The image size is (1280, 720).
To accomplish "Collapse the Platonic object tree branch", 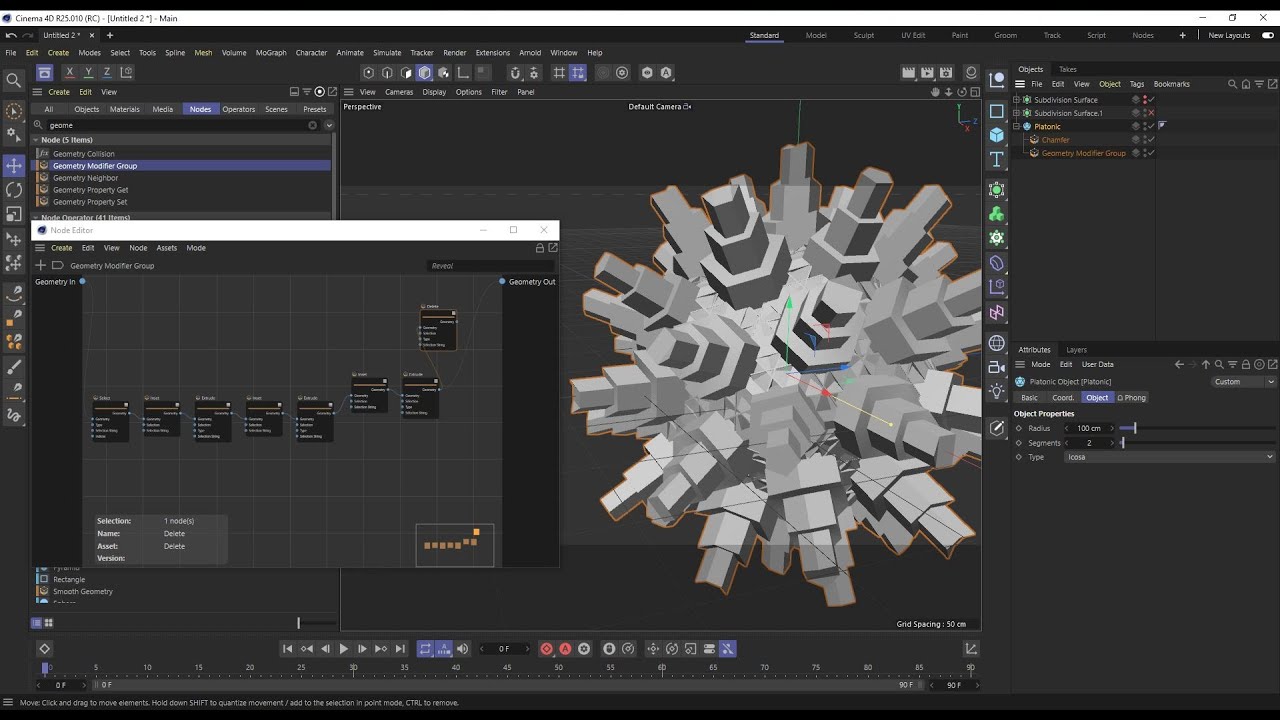I will click(1016, 126).
